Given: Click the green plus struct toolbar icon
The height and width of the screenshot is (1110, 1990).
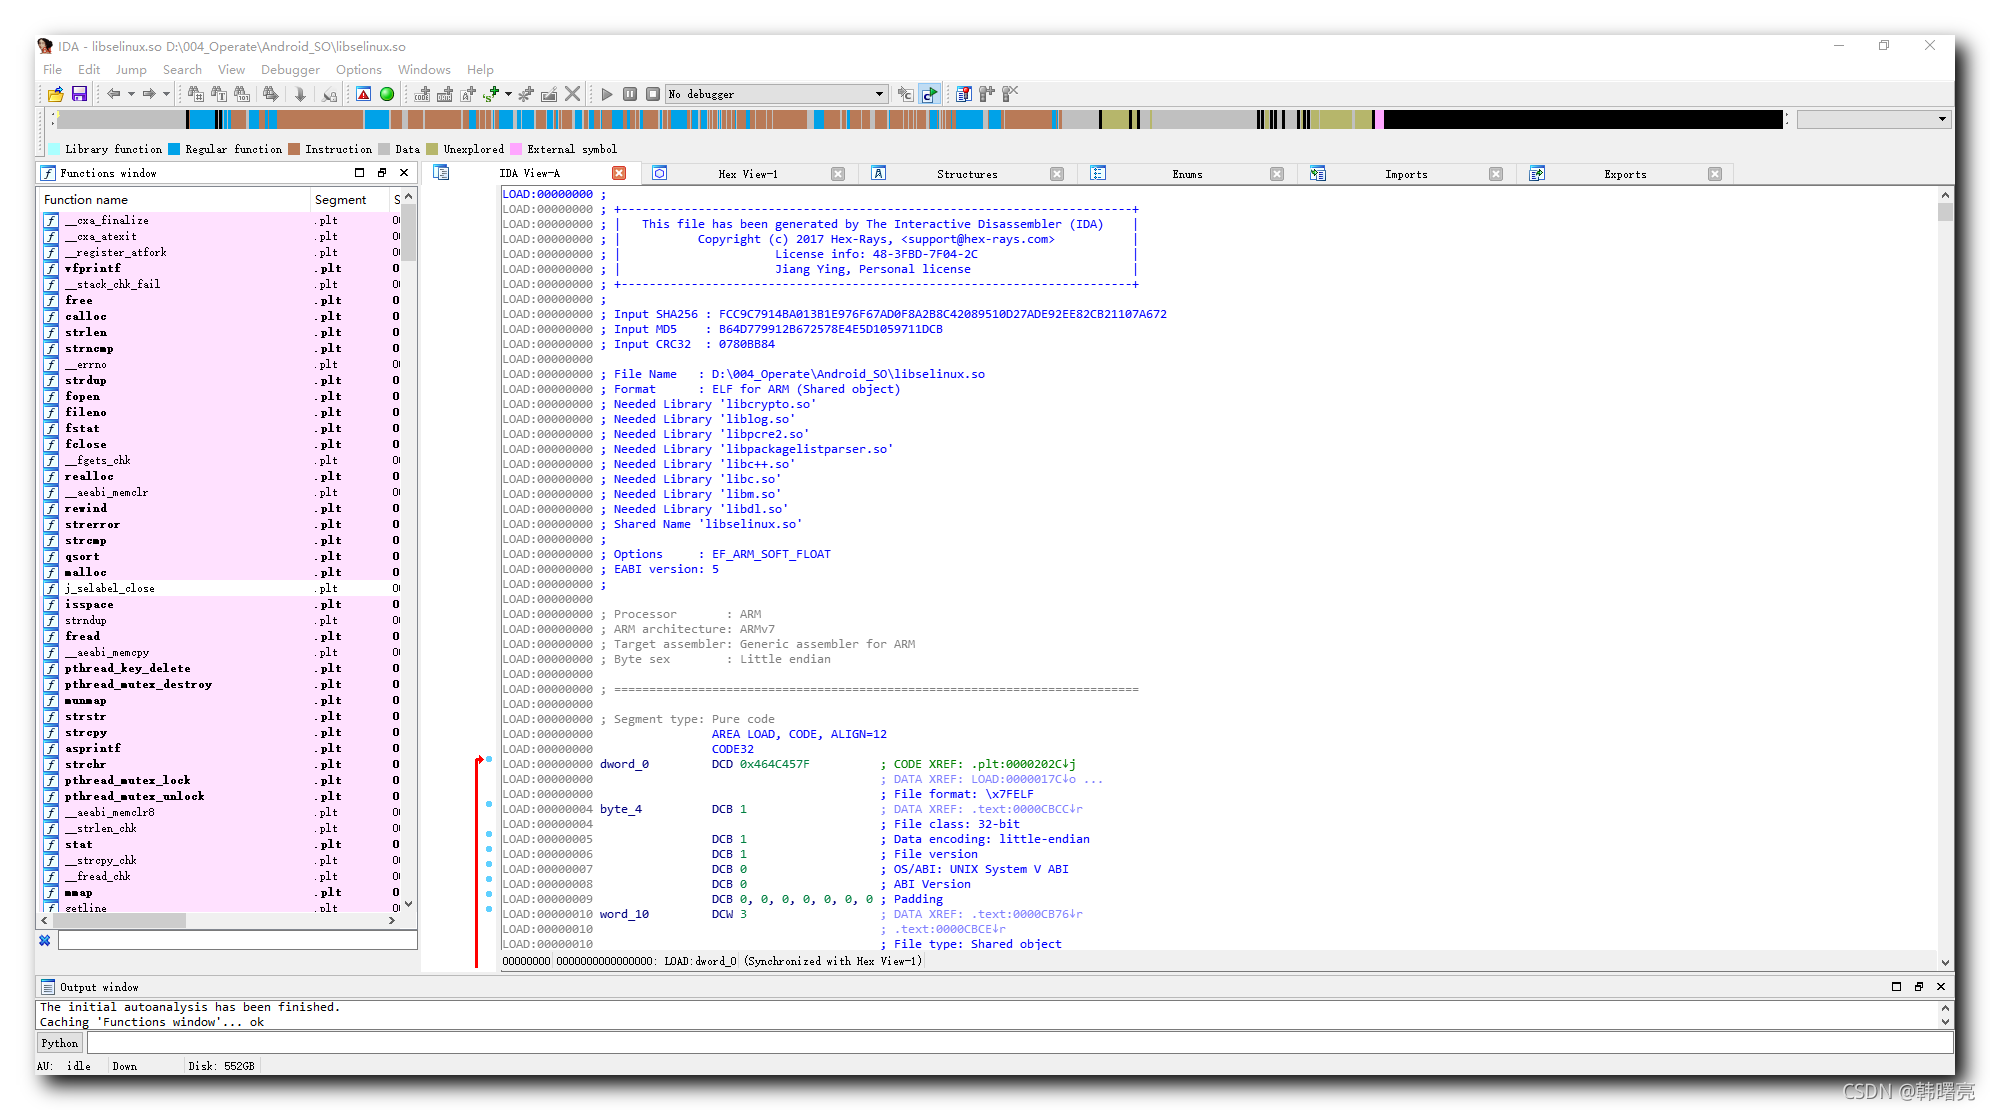Looking at the screenshot, I should pos(491,94).
